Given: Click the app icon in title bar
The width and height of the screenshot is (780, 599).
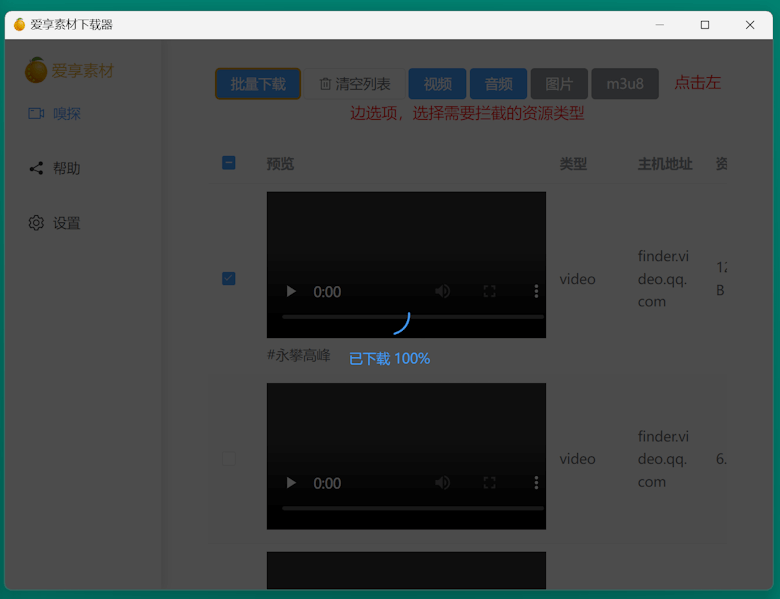Looking at the screenshot, I should point(19,24).
